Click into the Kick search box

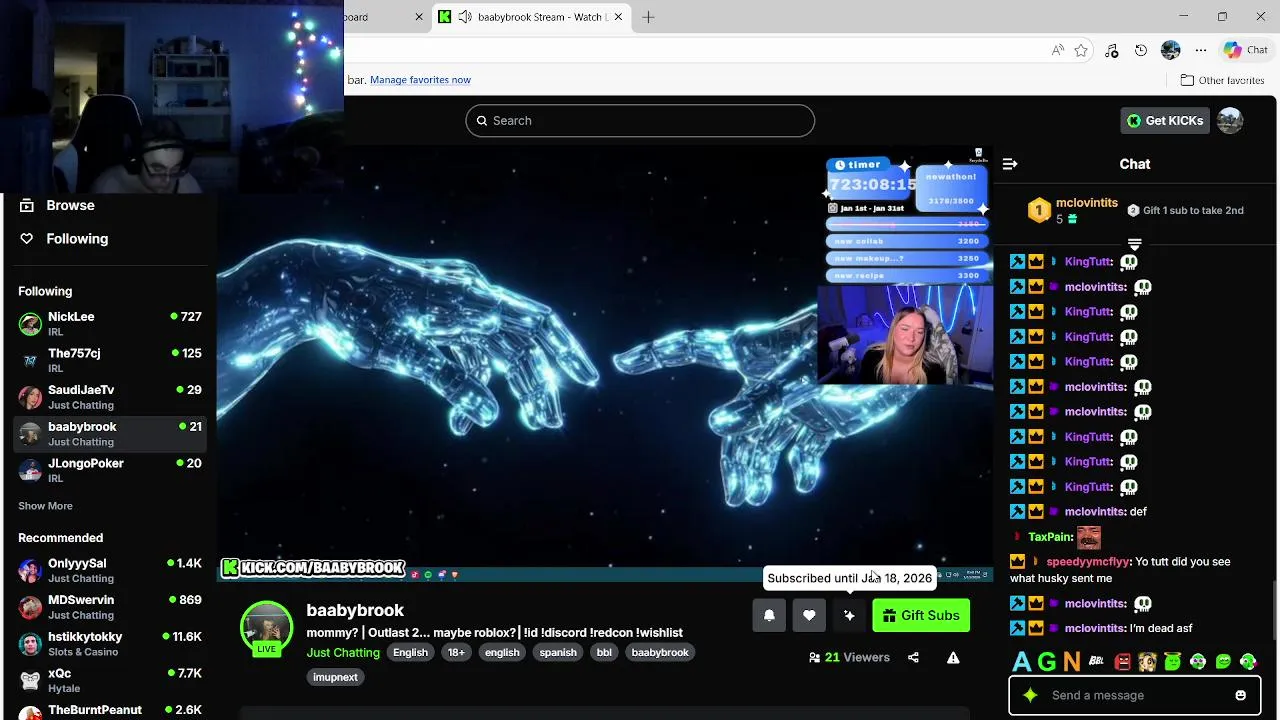pyautogui.click(x=640, y=120)
